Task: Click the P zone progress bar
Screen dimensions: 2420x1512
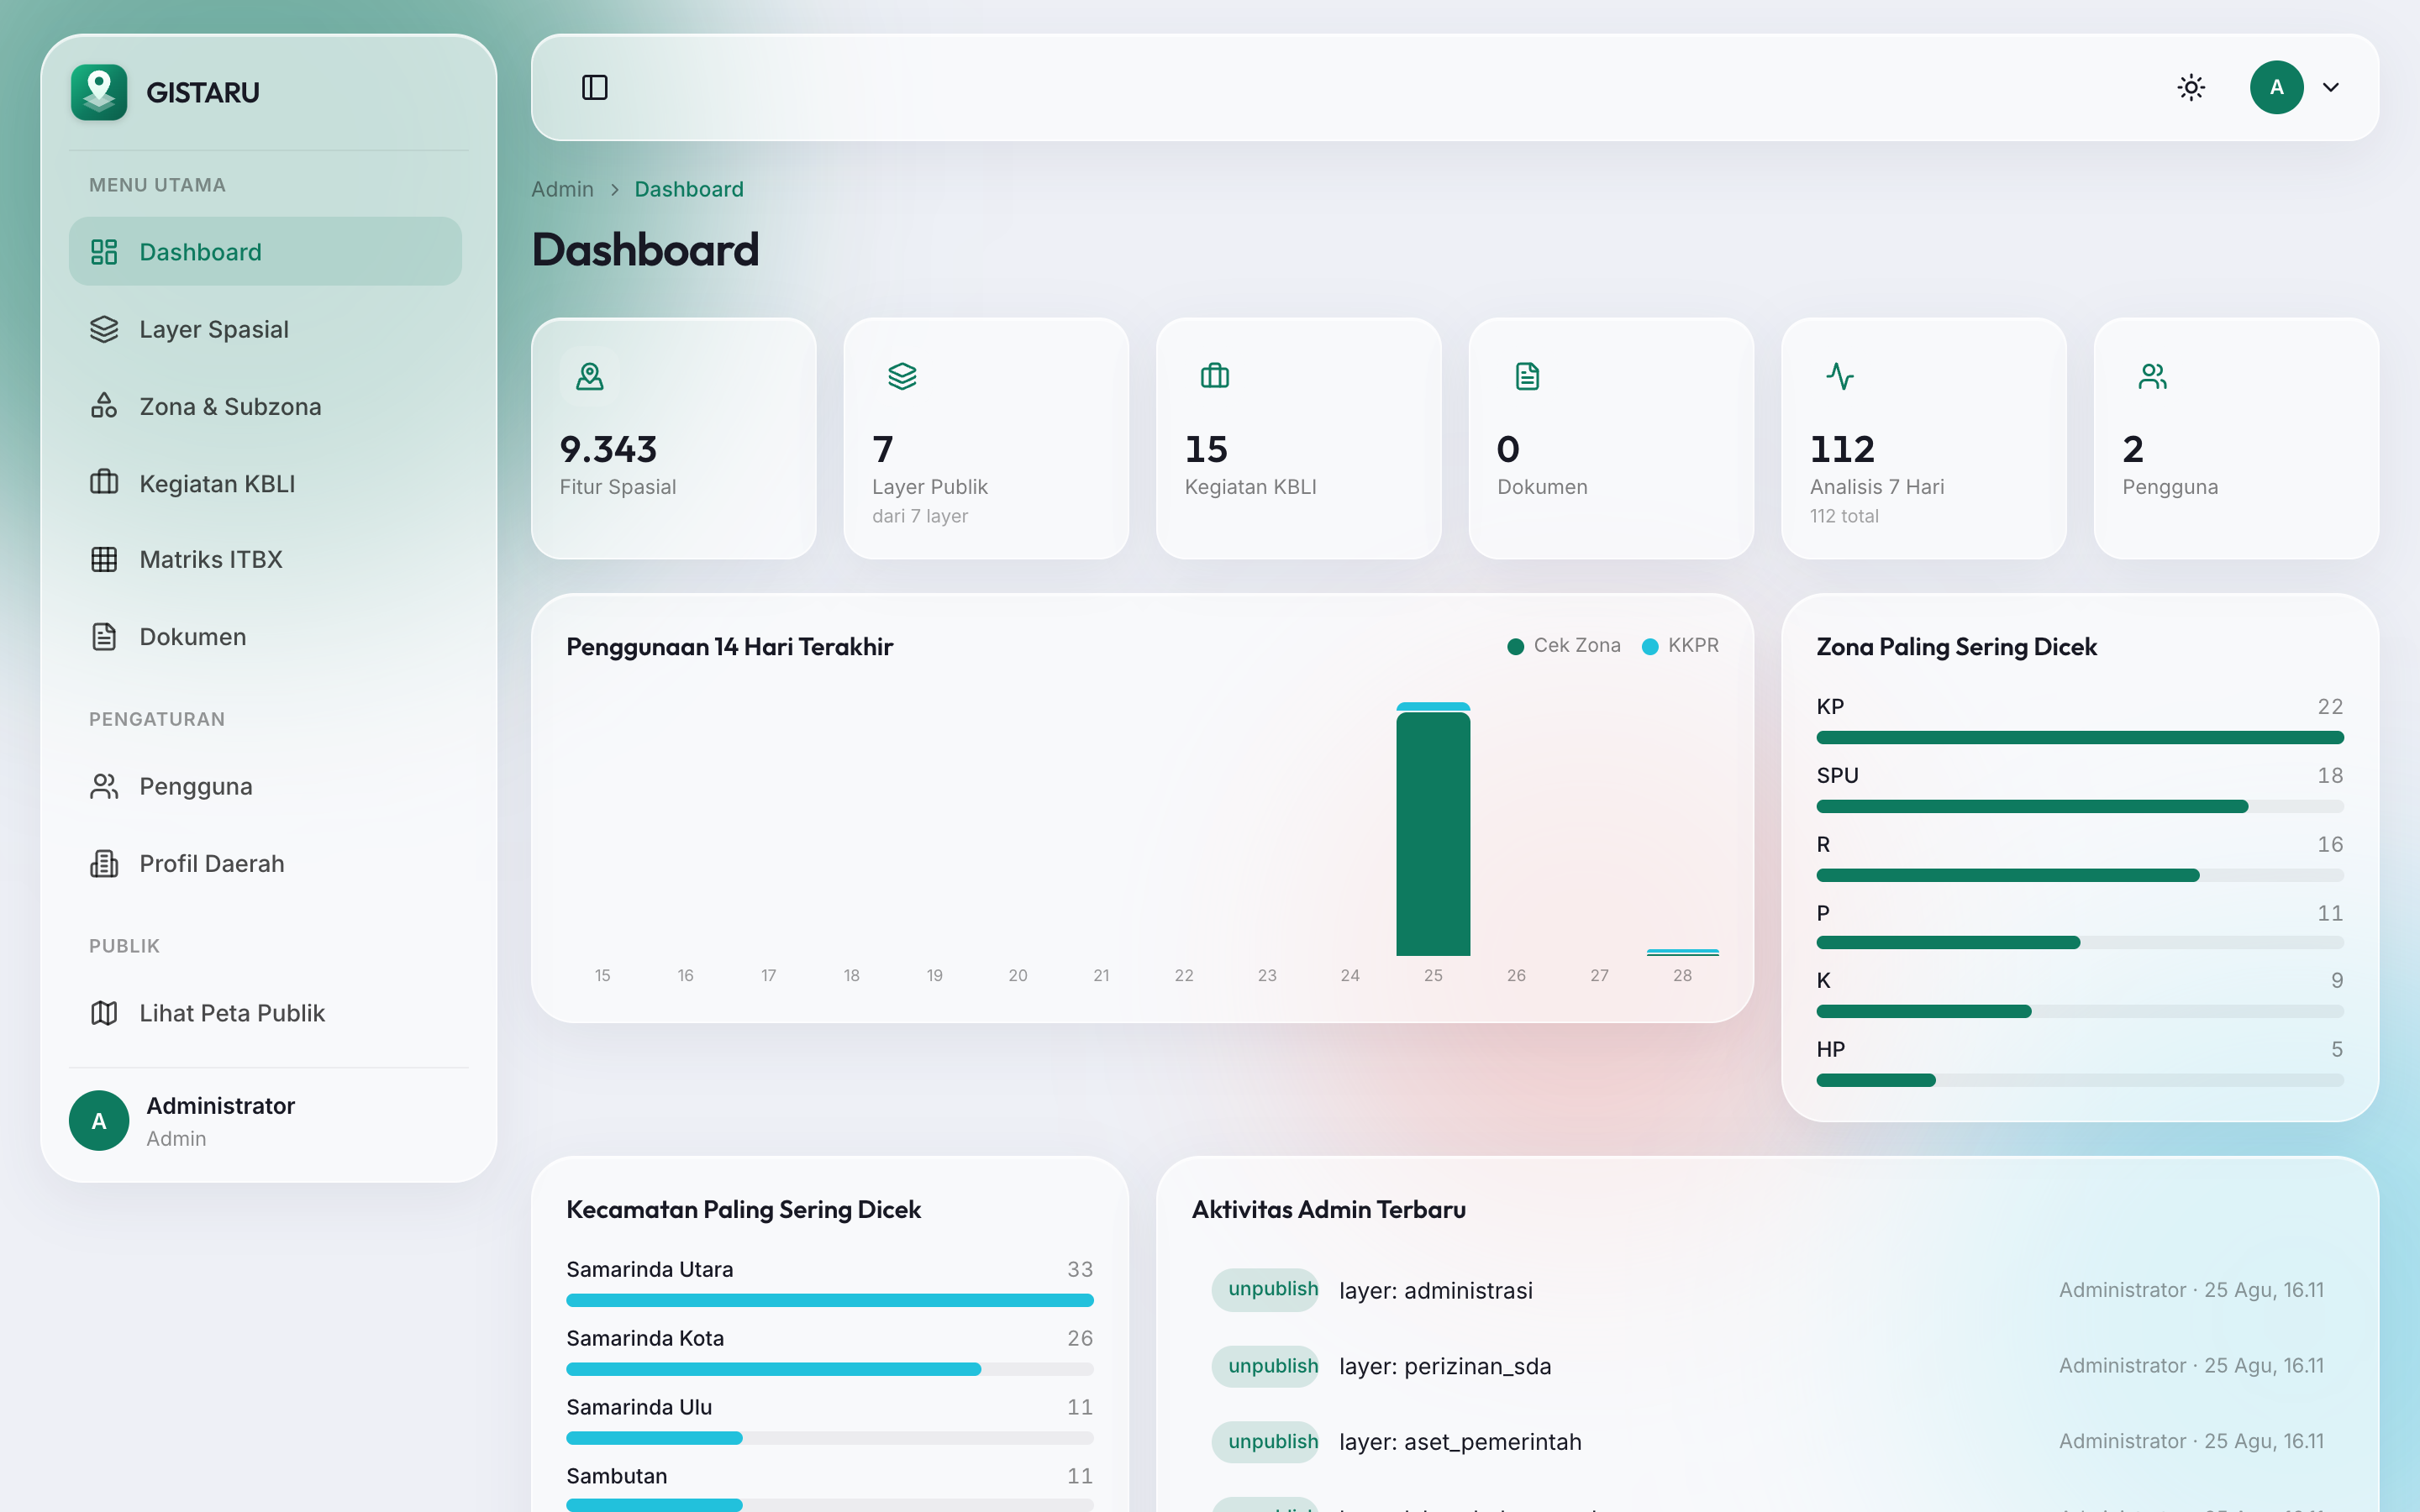Action: click(x=2080, y=942)
